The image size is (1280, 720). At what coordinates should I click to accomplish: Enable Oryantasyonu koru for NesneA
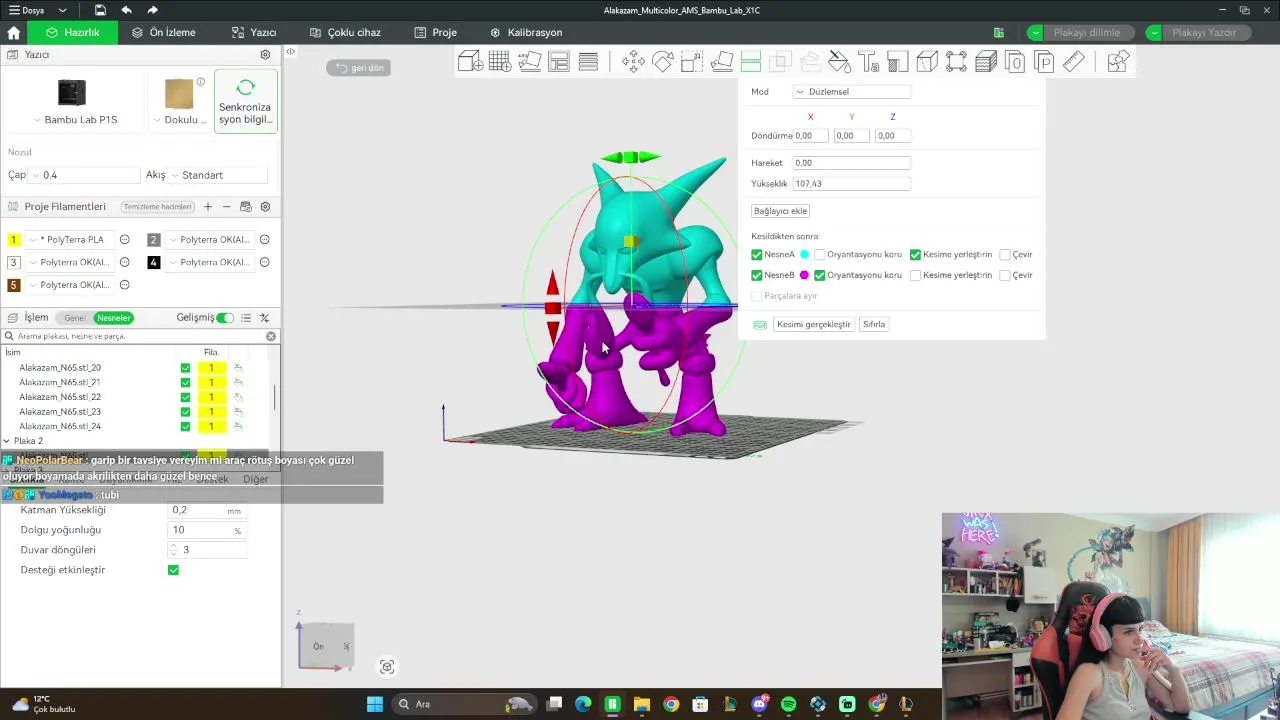point(820,255)
